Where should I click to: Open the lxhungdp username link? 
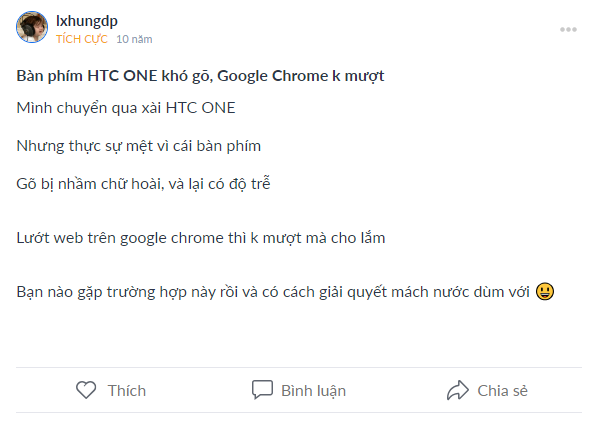87,21
